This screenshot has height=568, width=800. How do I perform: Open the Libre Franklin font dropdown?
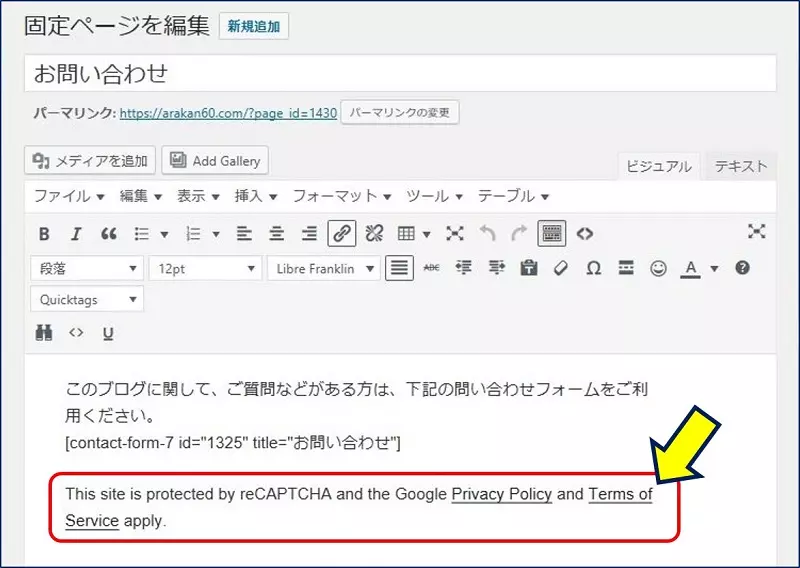coord(323,268)
